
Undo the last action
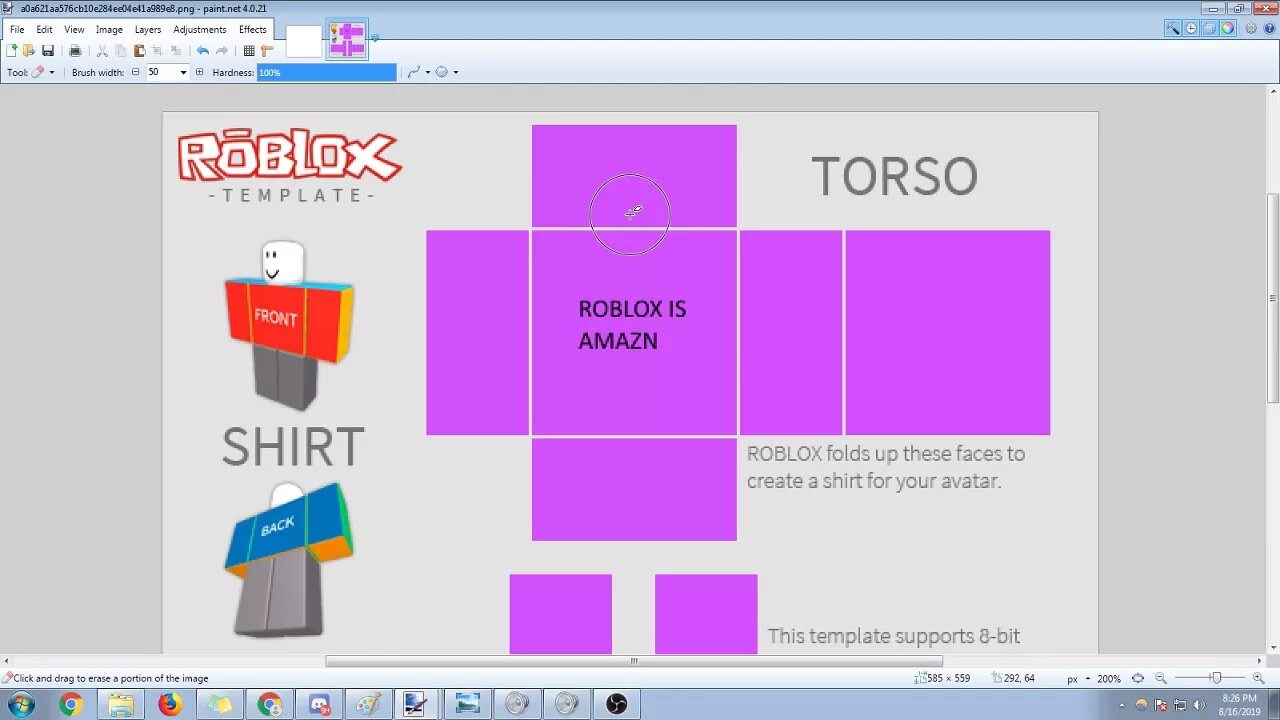pos(203,51)
